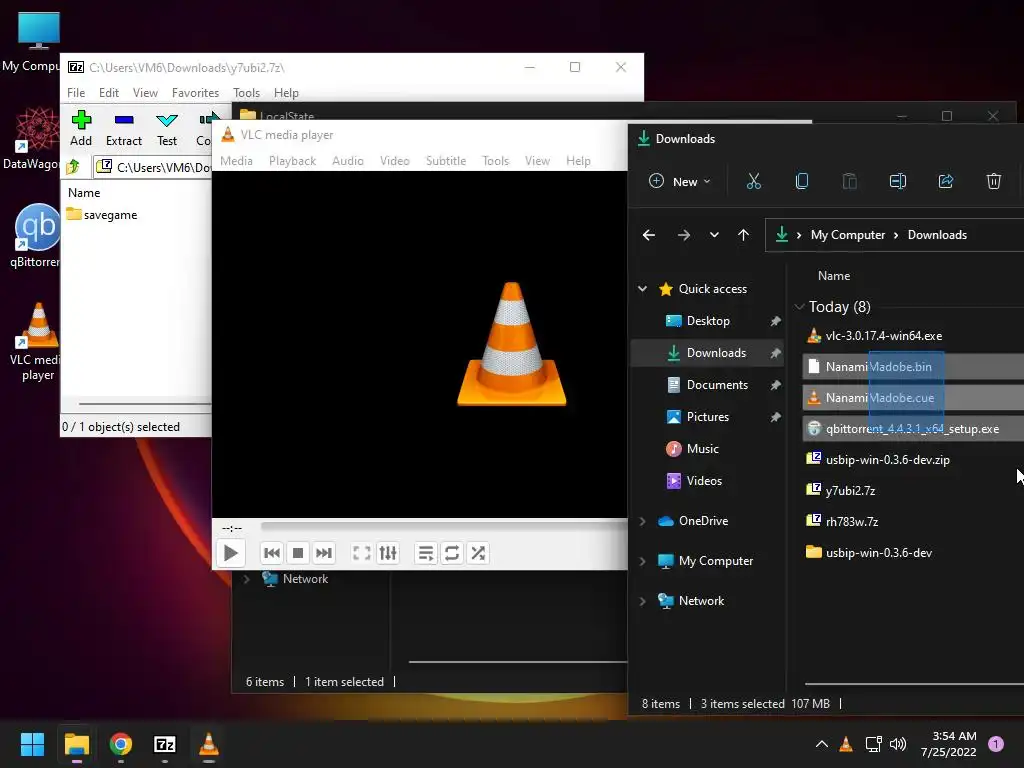This screenshot has width=1024, height=768.
Task: Collapse the Today (8) file group
Action: point(799,306)
